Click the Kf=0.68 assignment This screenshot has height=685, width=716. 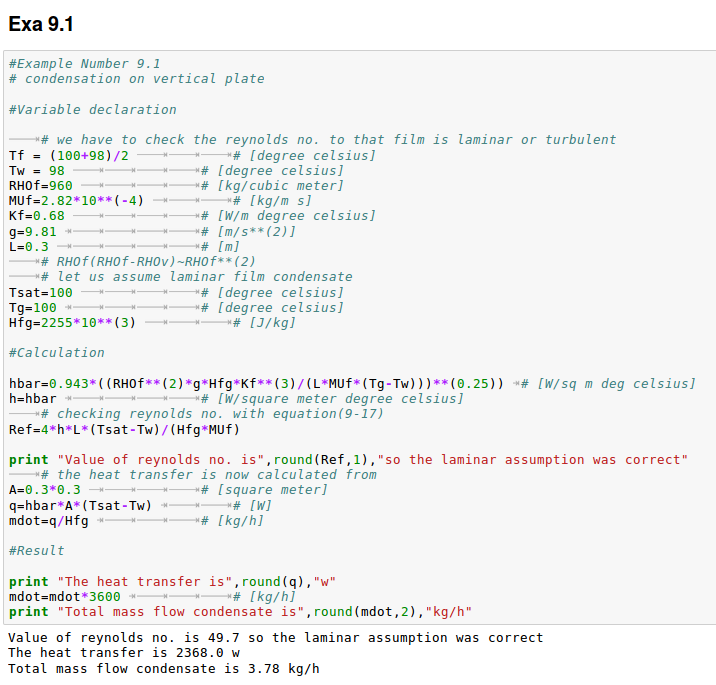point(37,216)
